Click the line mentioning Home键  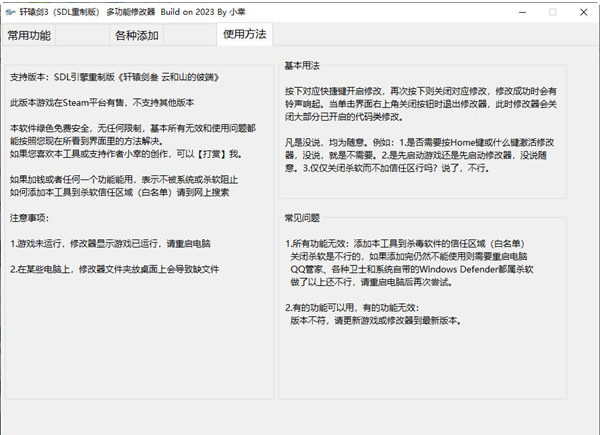(420, 142)
